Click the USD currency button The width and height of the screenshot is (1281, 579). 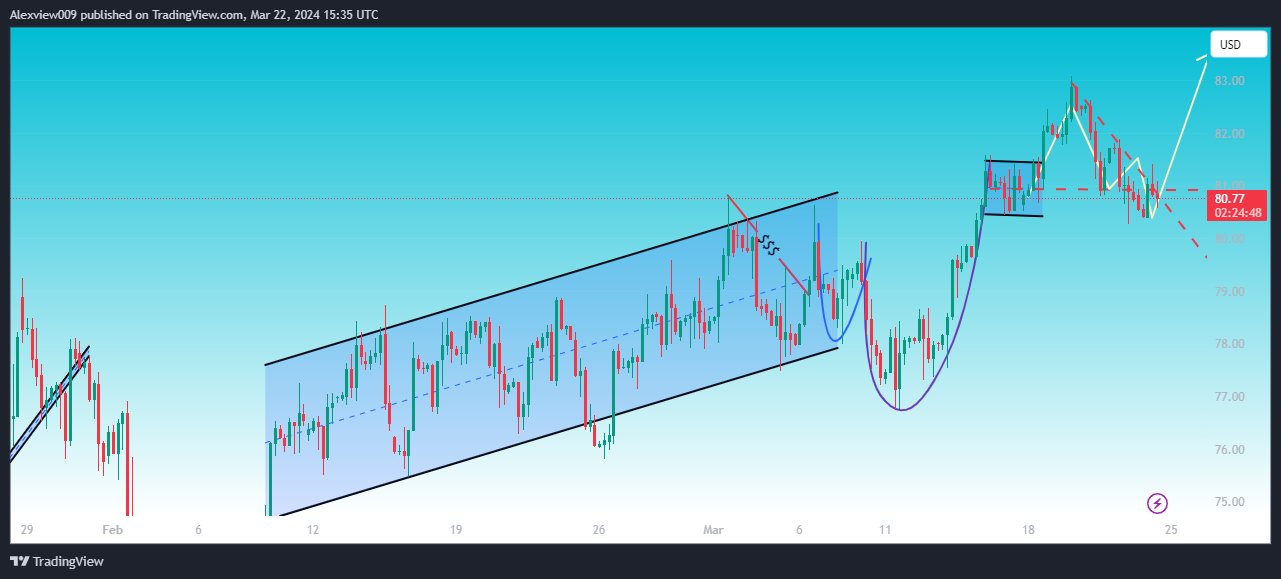1238,45
